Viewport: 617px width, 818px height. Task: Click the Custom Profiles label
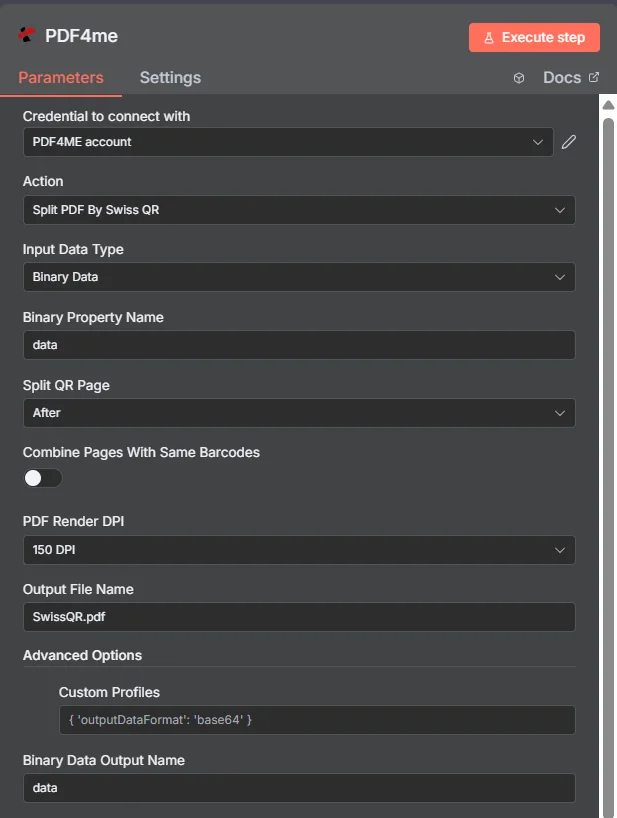[x=109, y=692]
